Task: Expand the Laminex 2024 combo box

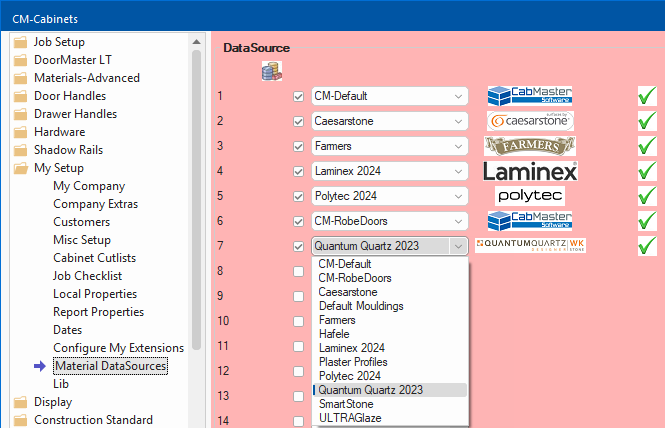Action: pos(458,171)
